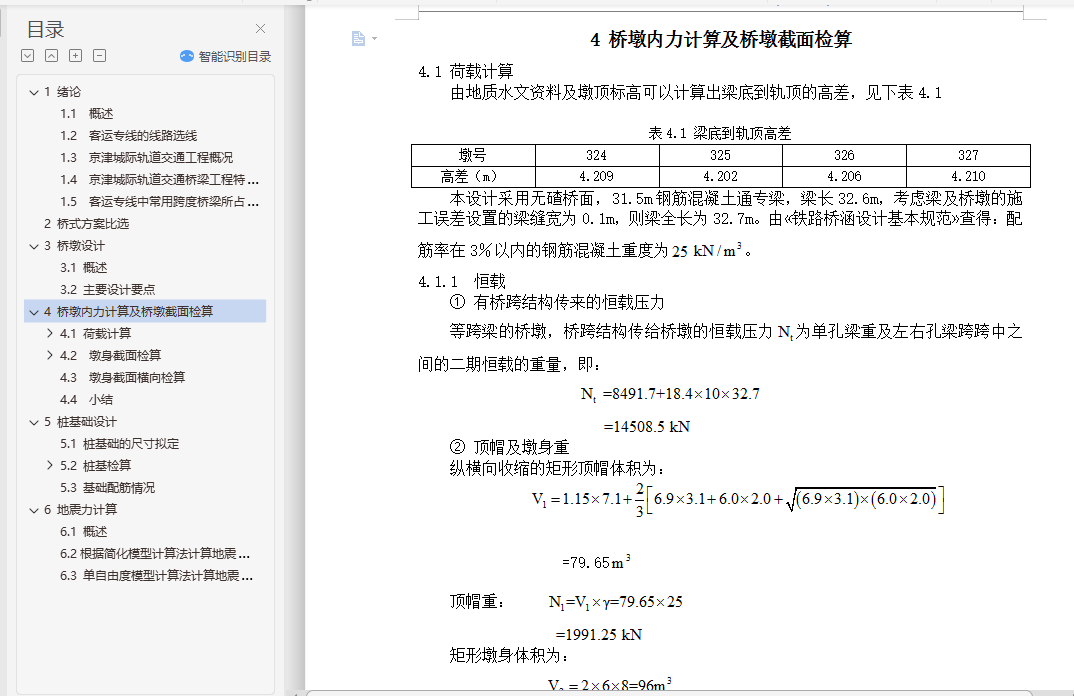Go to 6 地震力计算 entry
The image size is (1074, 696).
pos(80,510)
